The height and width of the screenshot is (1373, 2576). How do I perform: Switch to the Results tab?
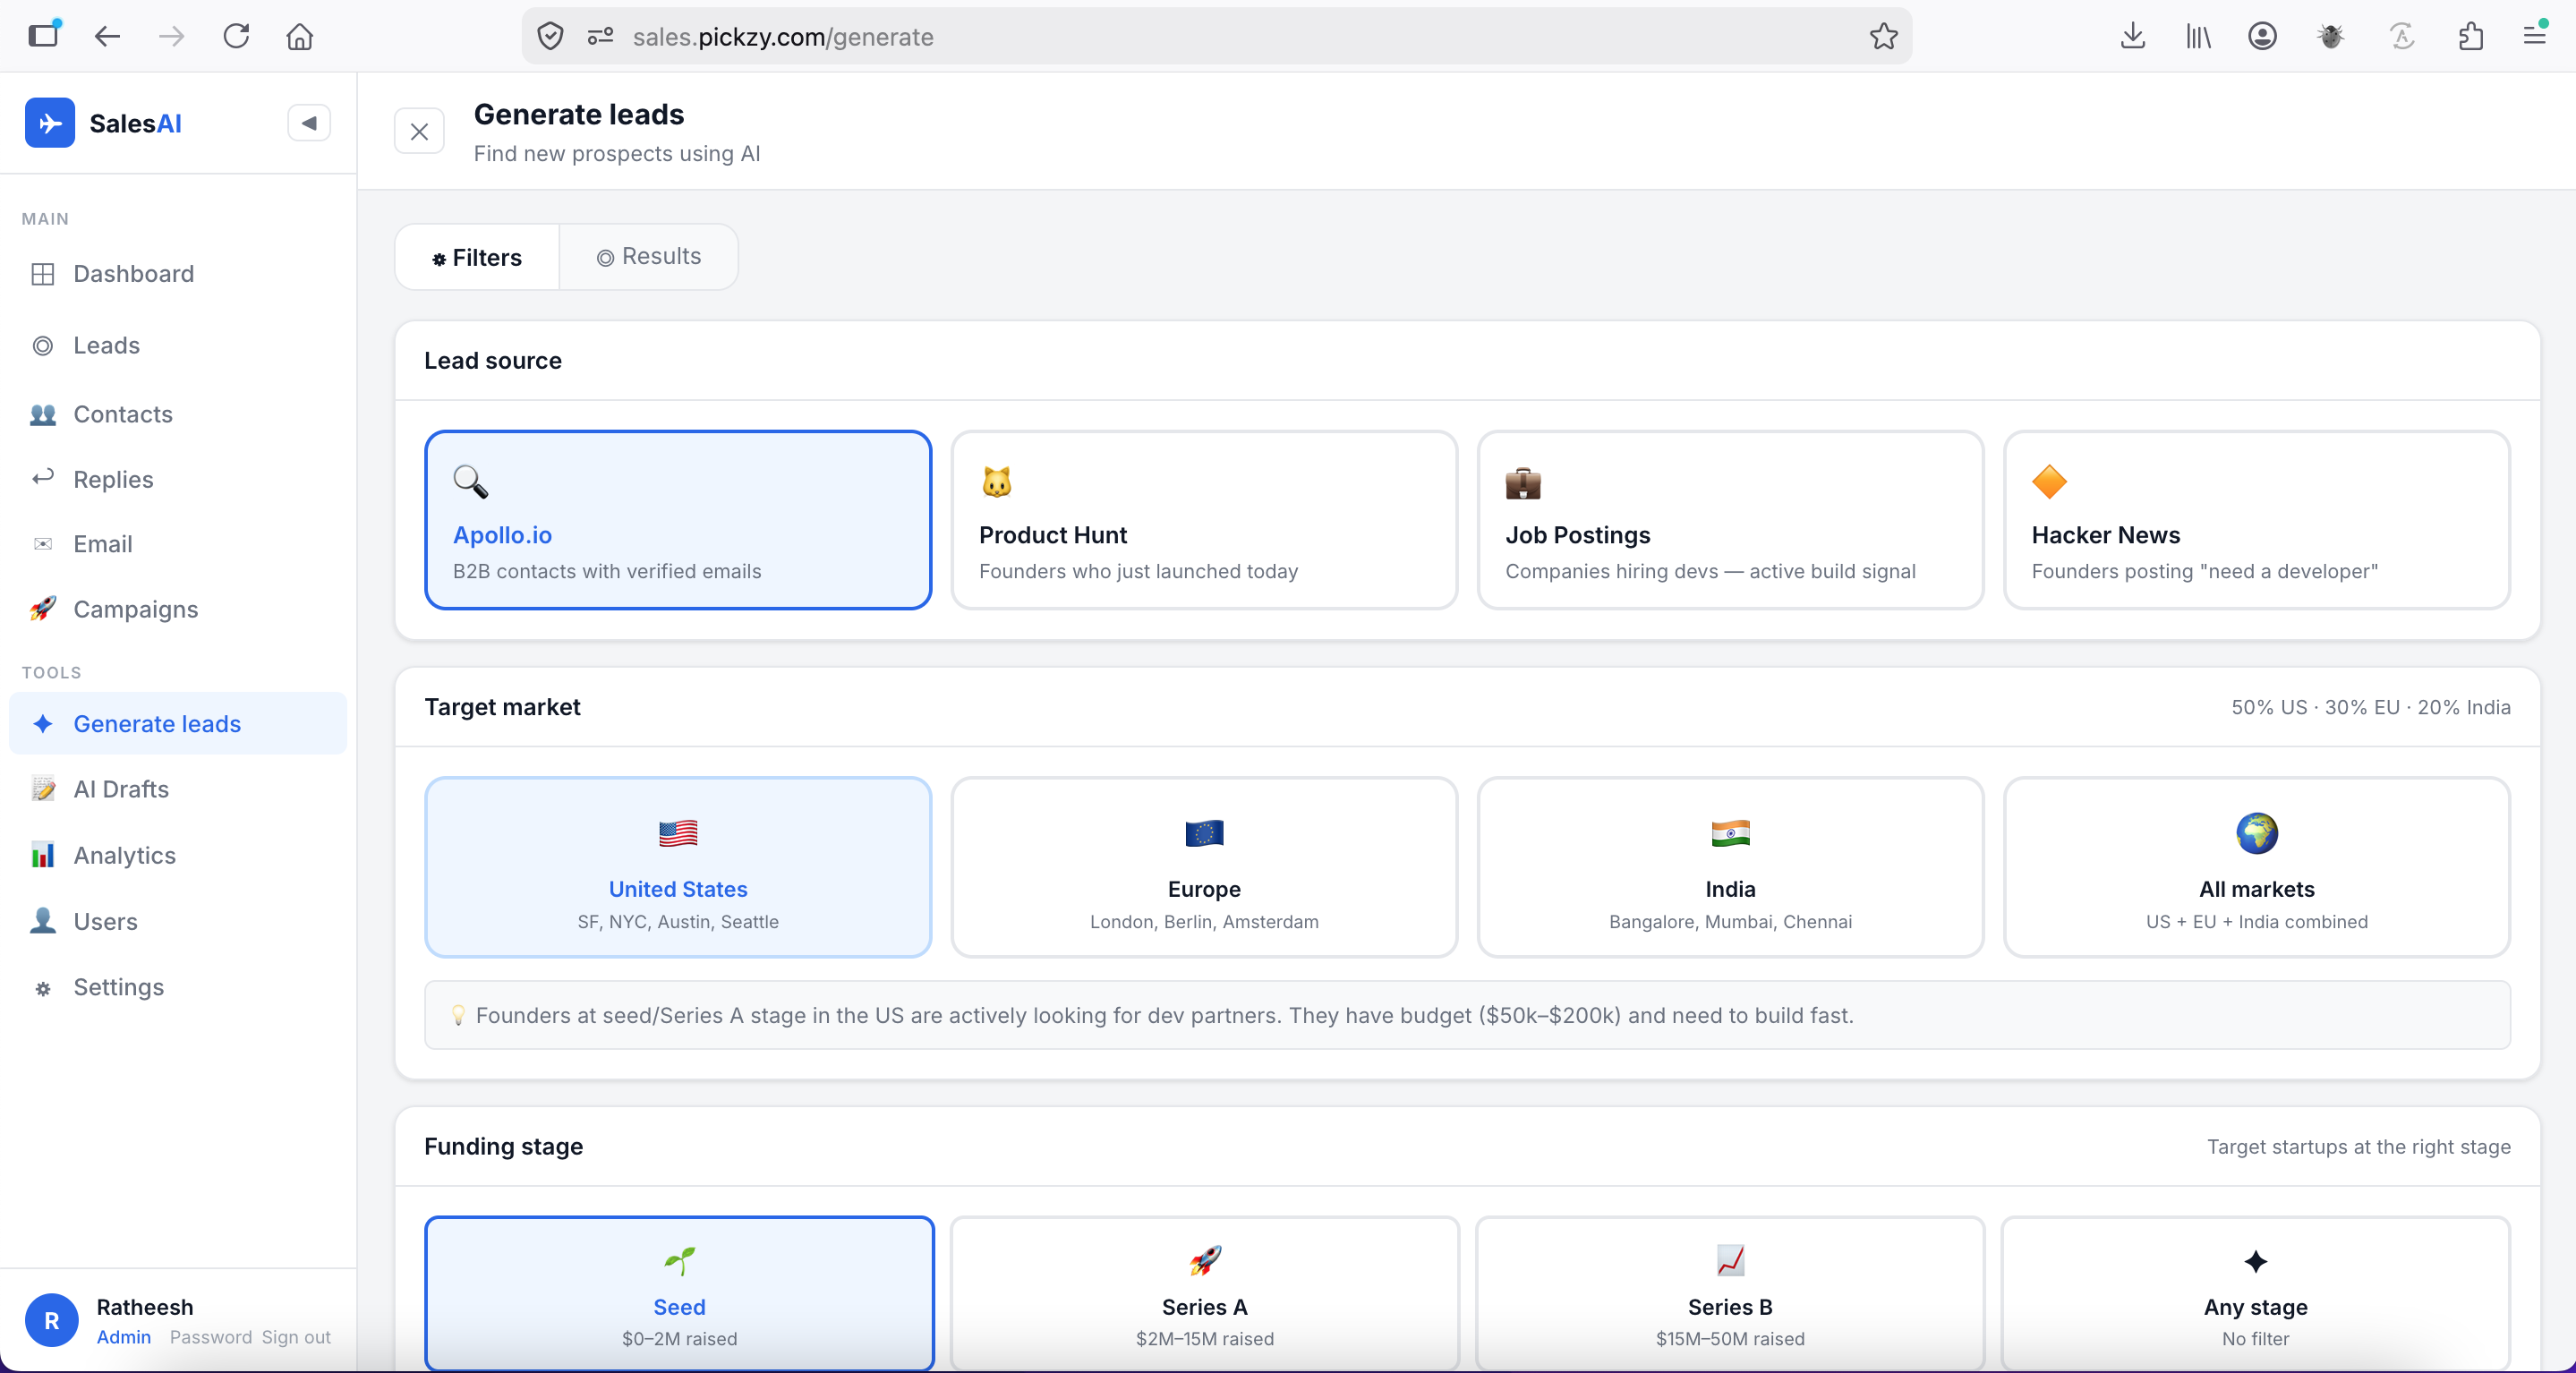pyautogui.click(x=649, y=257)
